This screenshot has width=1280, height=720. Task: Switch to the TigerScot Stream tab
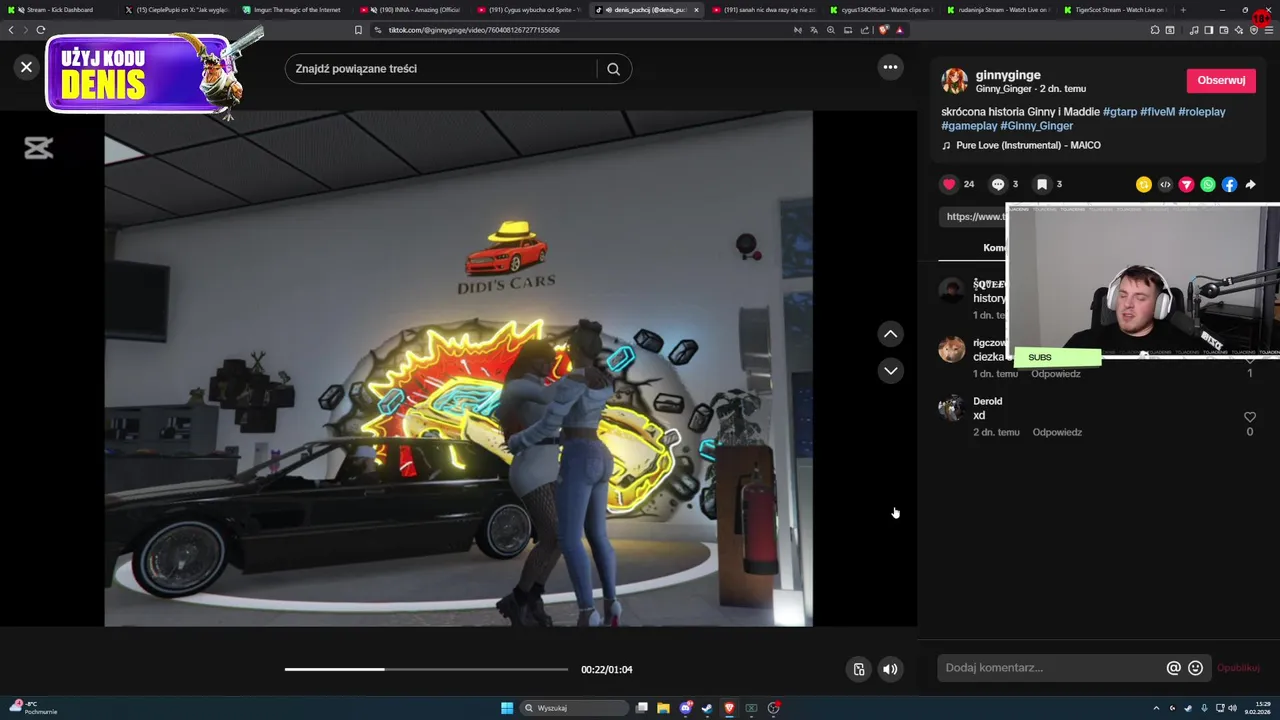point(1116,10)
